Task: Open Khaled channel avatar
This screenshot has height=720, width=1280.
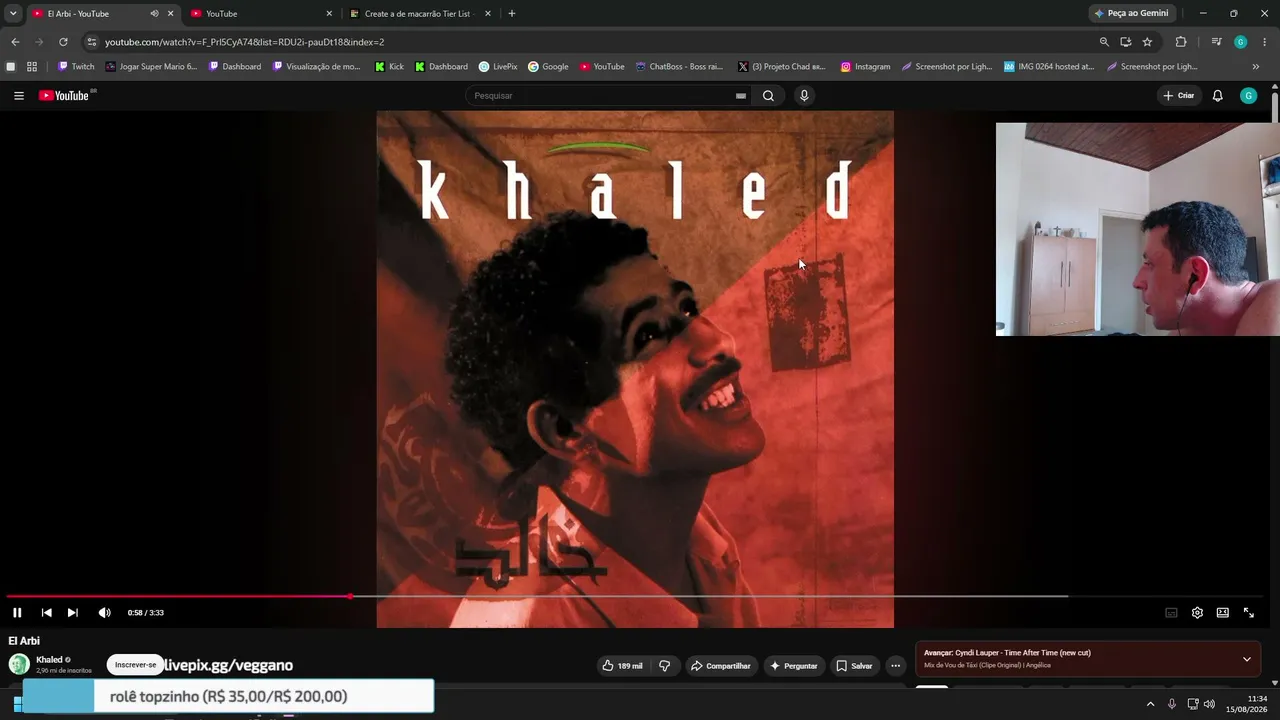Action: (19, 664)
